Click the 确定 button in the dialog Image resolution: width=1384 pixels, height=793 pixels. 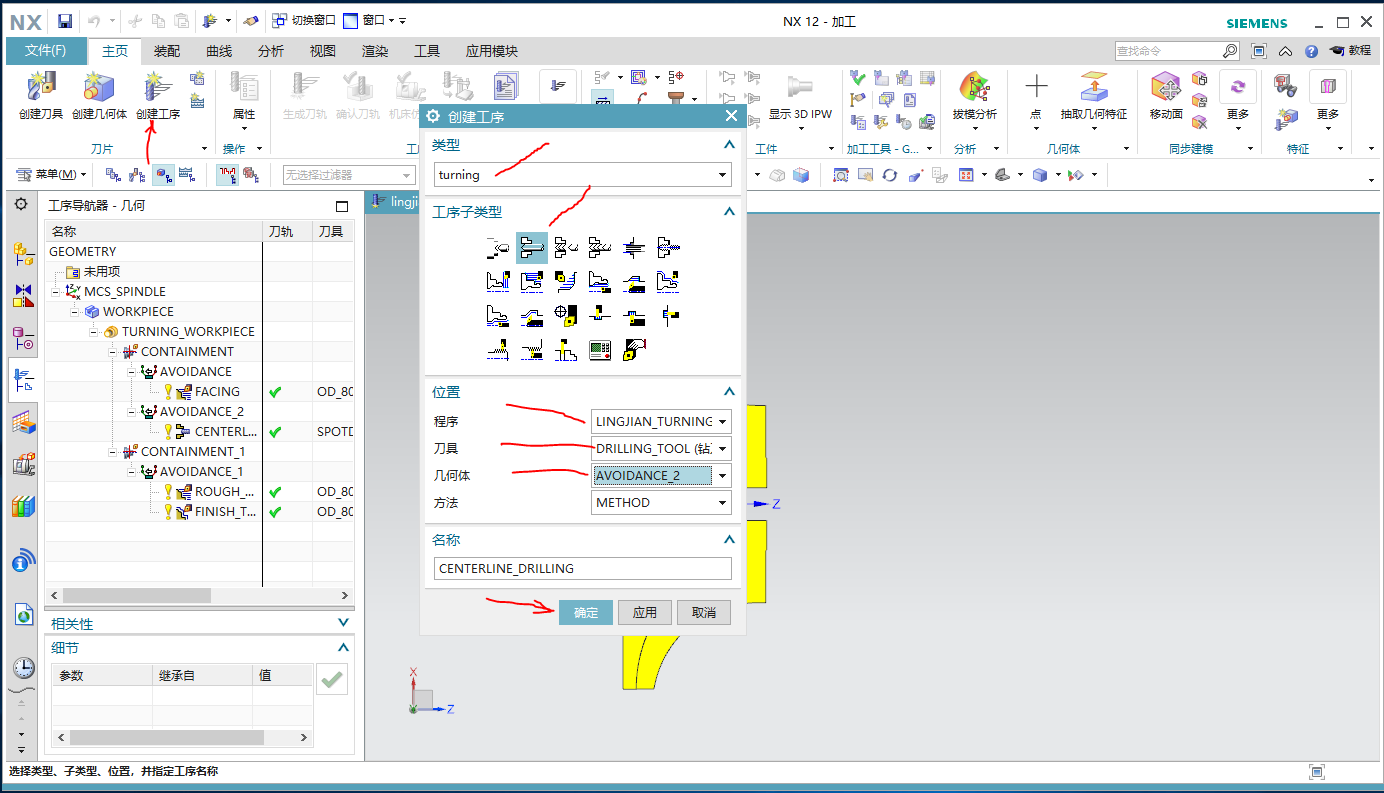[x=586, y=612]
